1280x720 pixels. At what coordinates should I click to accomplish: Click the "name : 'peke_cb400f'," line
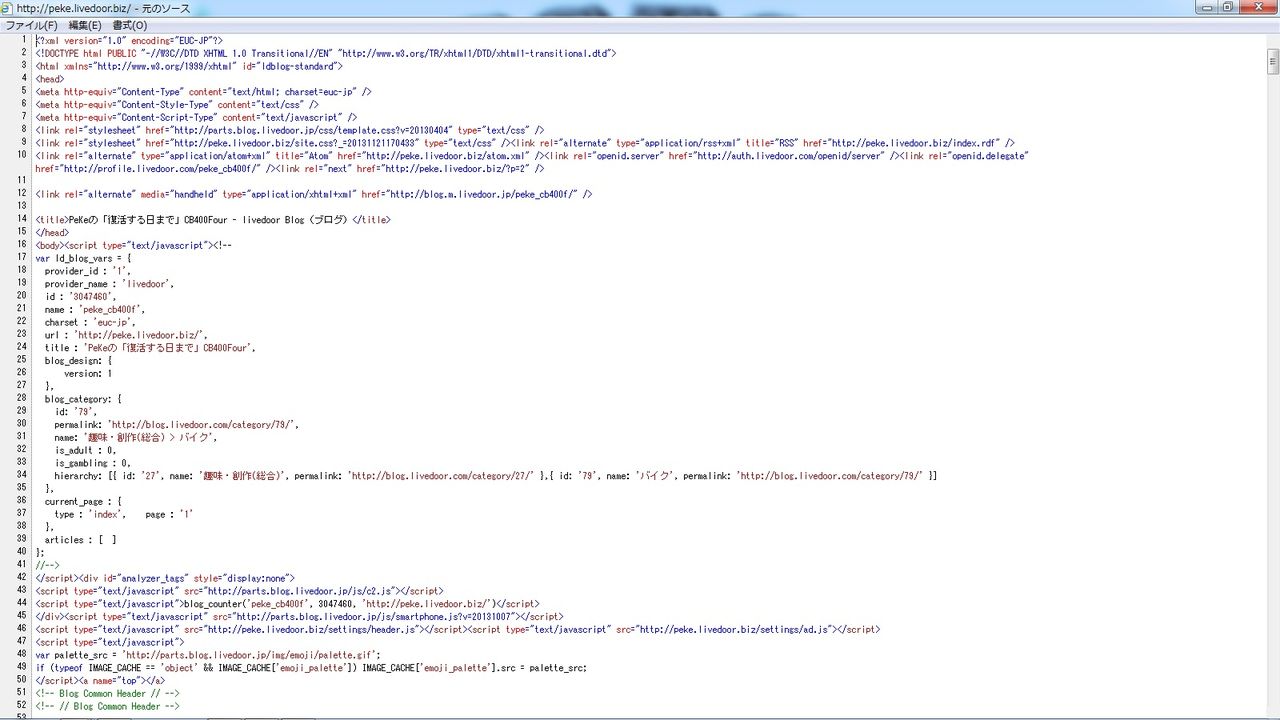[x=95, y=310]
